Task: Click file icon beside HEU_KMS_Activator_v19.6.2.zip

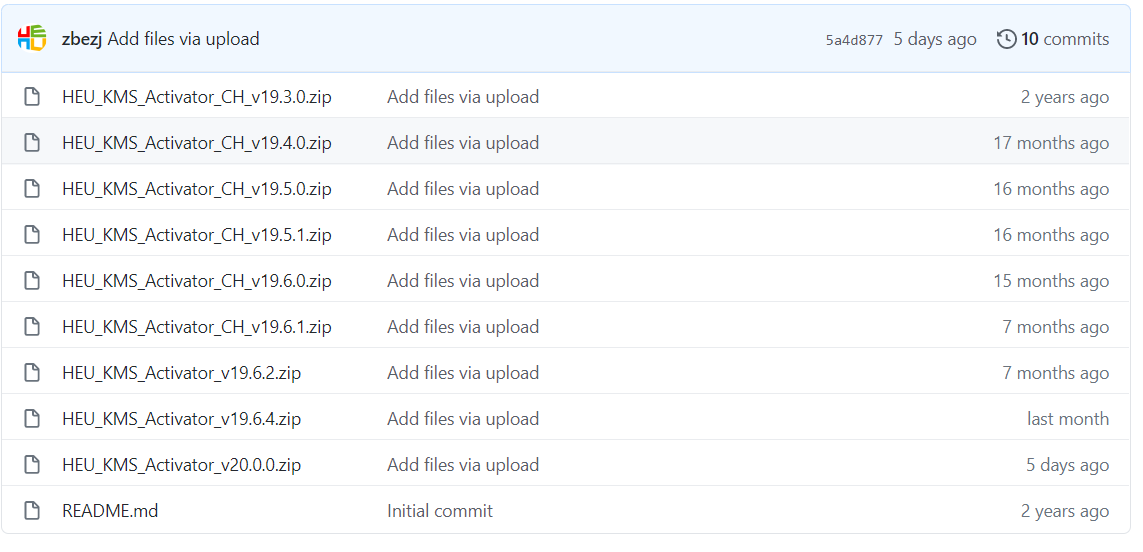Action: pyautogui.click(x=31, y=373)
